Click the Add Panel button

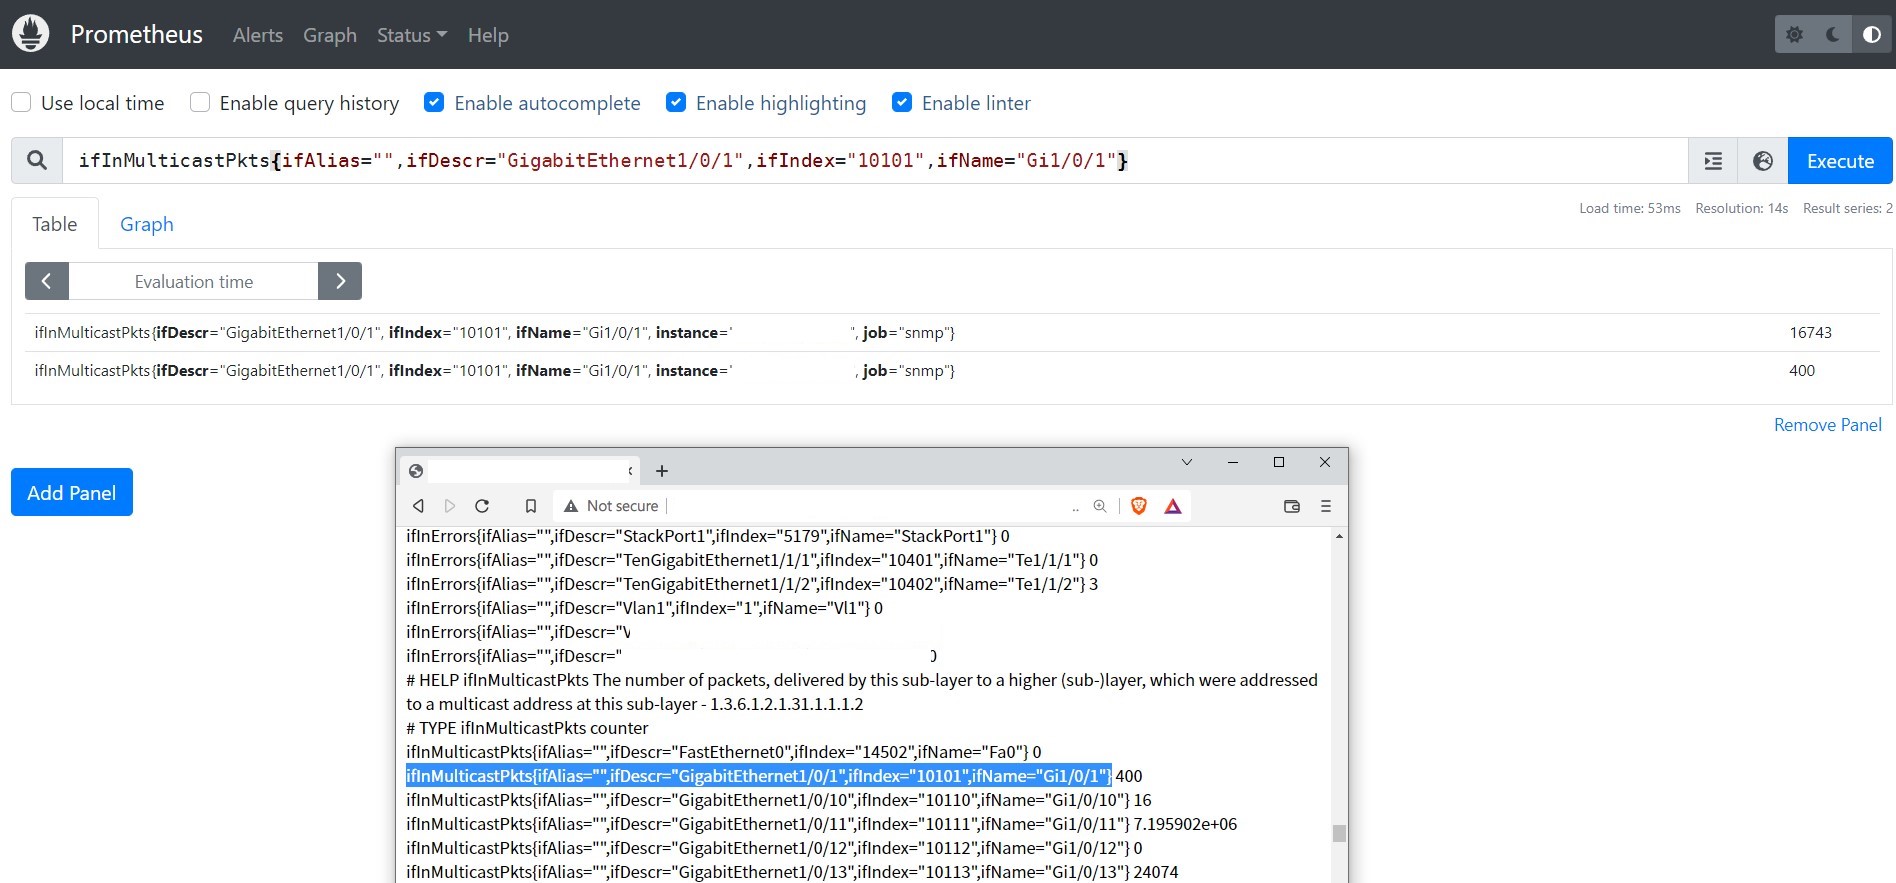72,492
